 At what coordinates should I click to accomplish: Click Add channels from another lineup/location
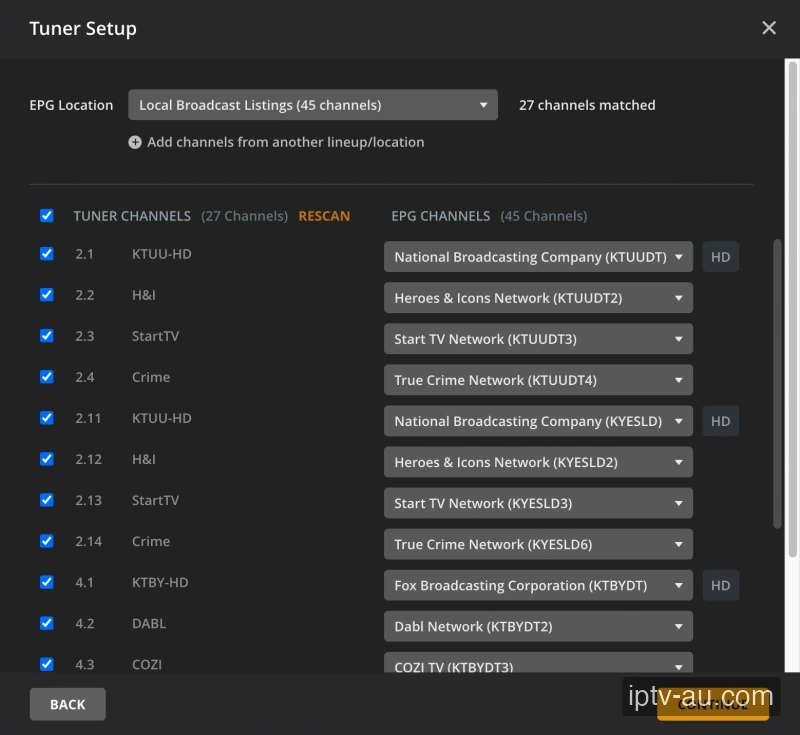click(x=285, y=142)
